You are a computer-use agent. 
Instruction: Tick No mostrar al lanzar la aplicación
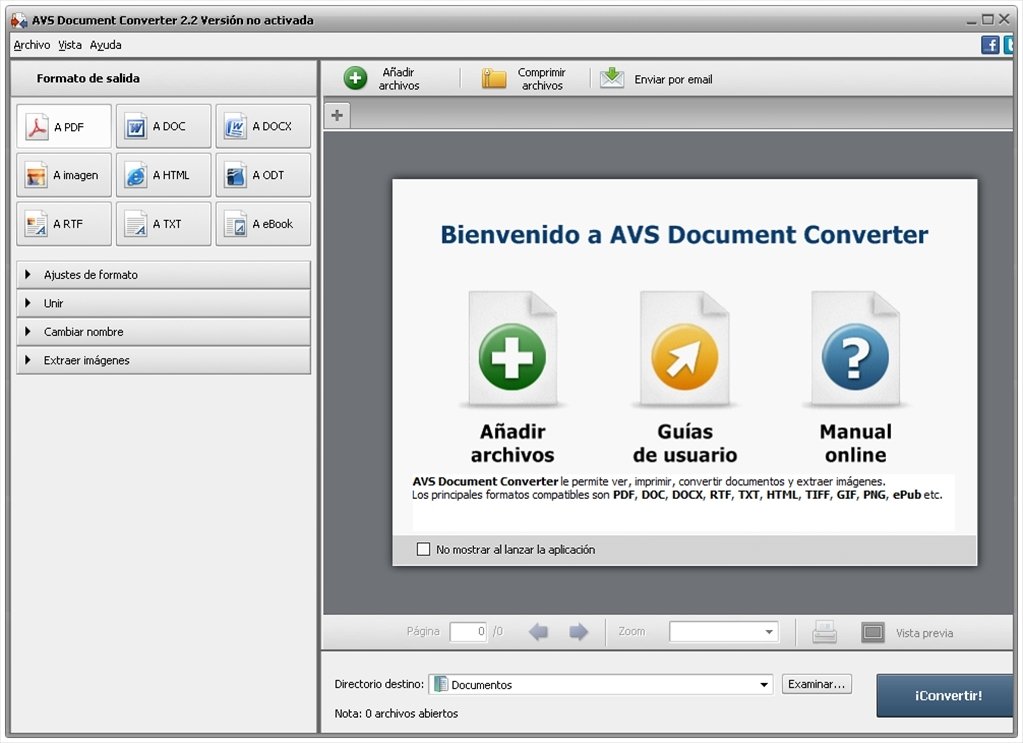point(423,549)
